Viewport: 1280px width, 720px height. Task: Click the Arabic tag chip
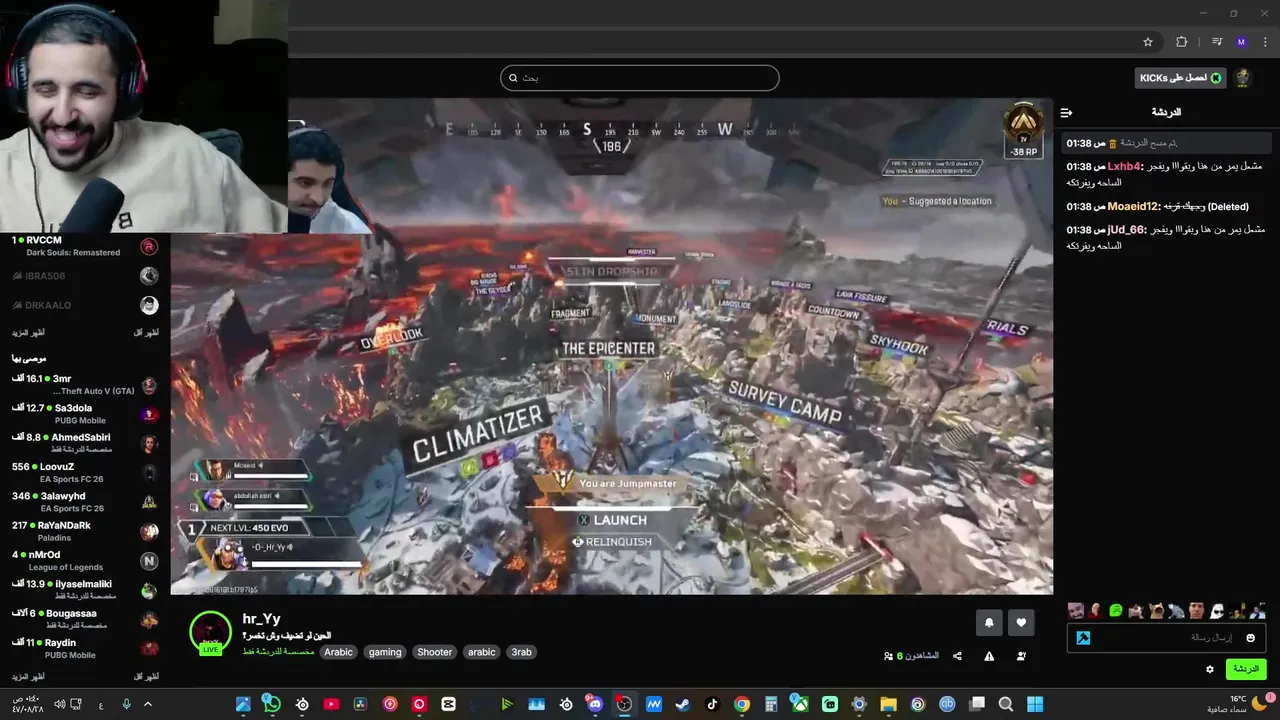coord(338,652)
